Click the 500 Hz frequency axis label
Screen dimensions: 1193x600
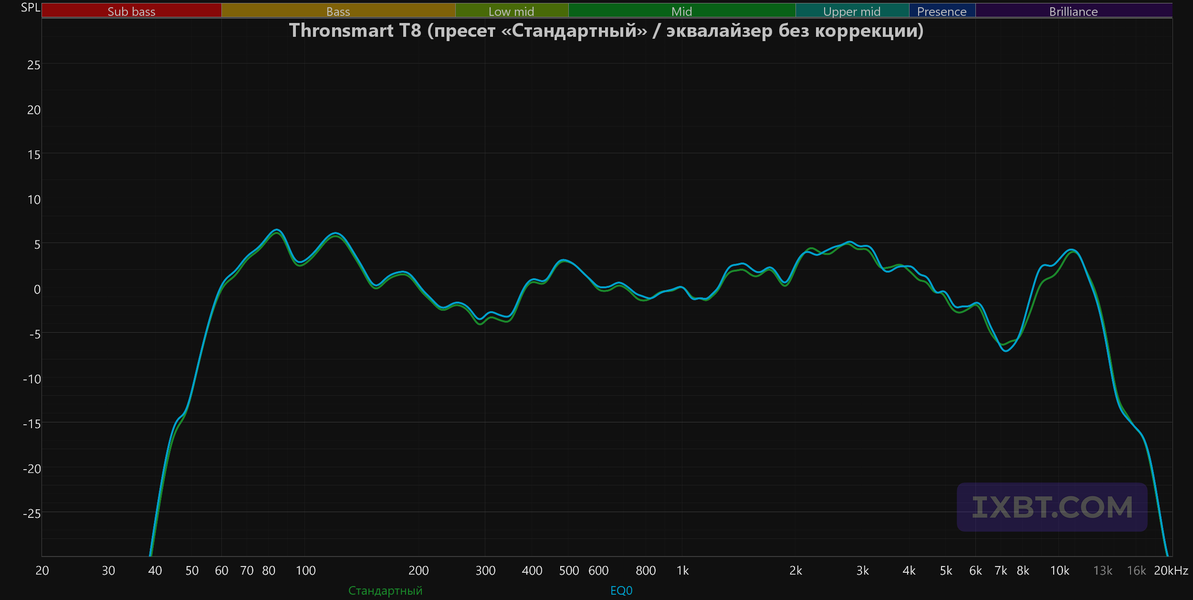click(x=569, y=571)
